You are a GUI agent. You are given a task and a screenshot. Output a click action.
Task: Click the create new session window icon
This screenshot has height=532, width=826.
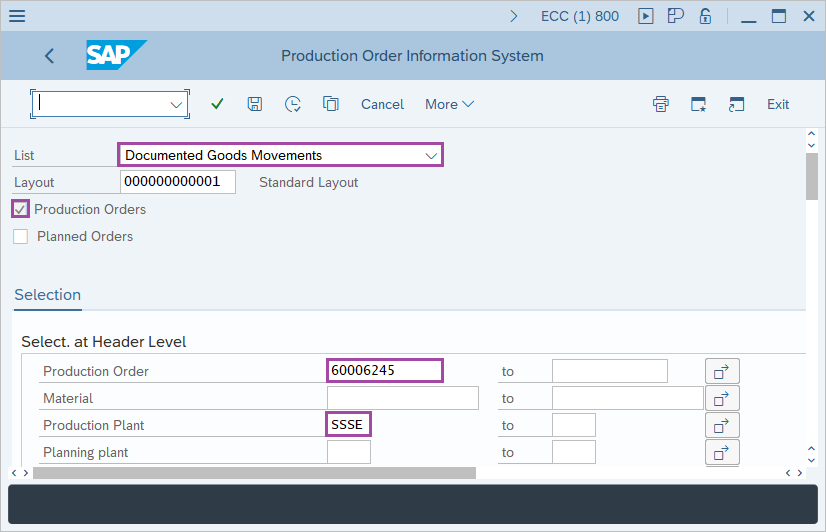(699, 104)
